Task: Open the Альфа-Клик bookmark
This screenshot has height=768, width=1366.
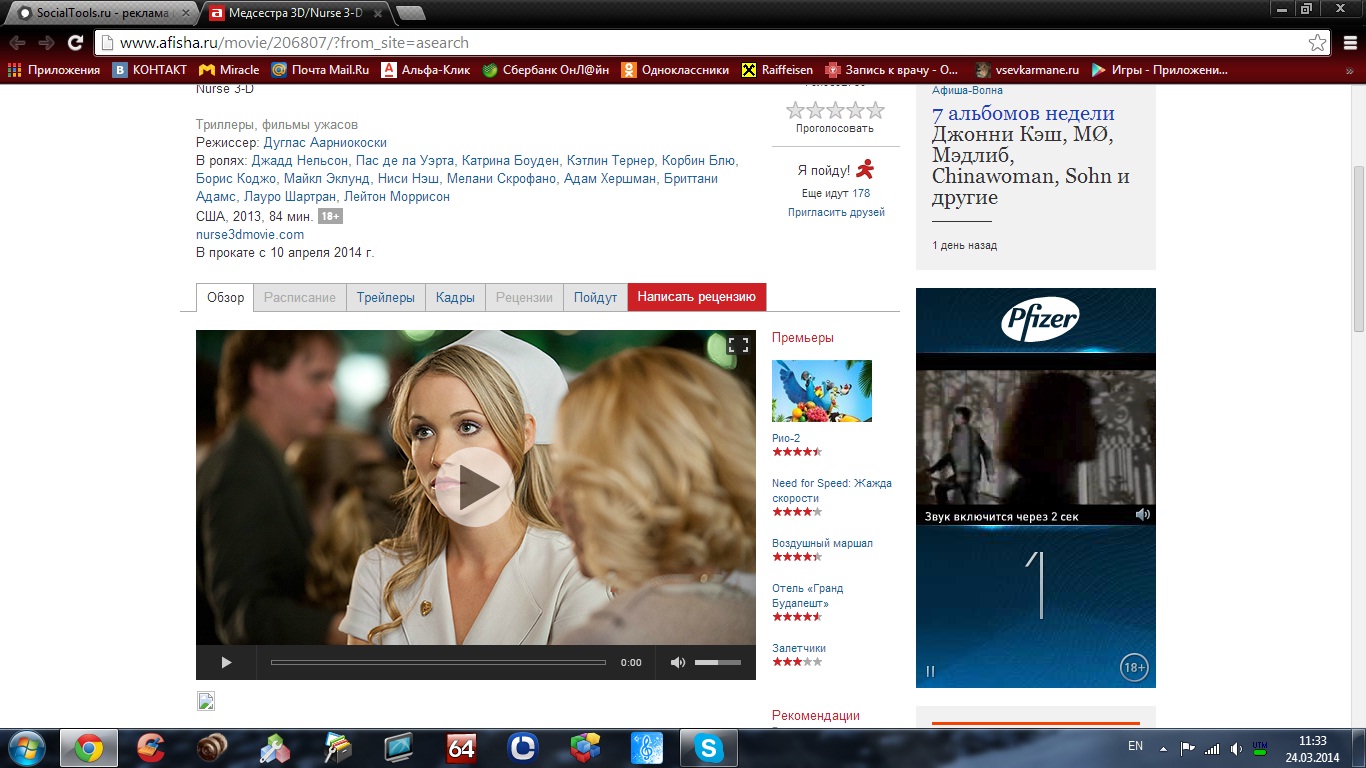Action: (426, 70)
